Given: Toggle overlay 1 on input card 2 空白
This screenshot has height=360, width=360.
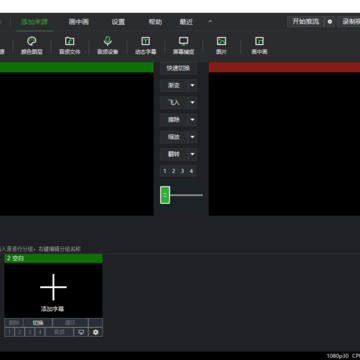Looking at the screenshot, I should [x=9, y=332].
